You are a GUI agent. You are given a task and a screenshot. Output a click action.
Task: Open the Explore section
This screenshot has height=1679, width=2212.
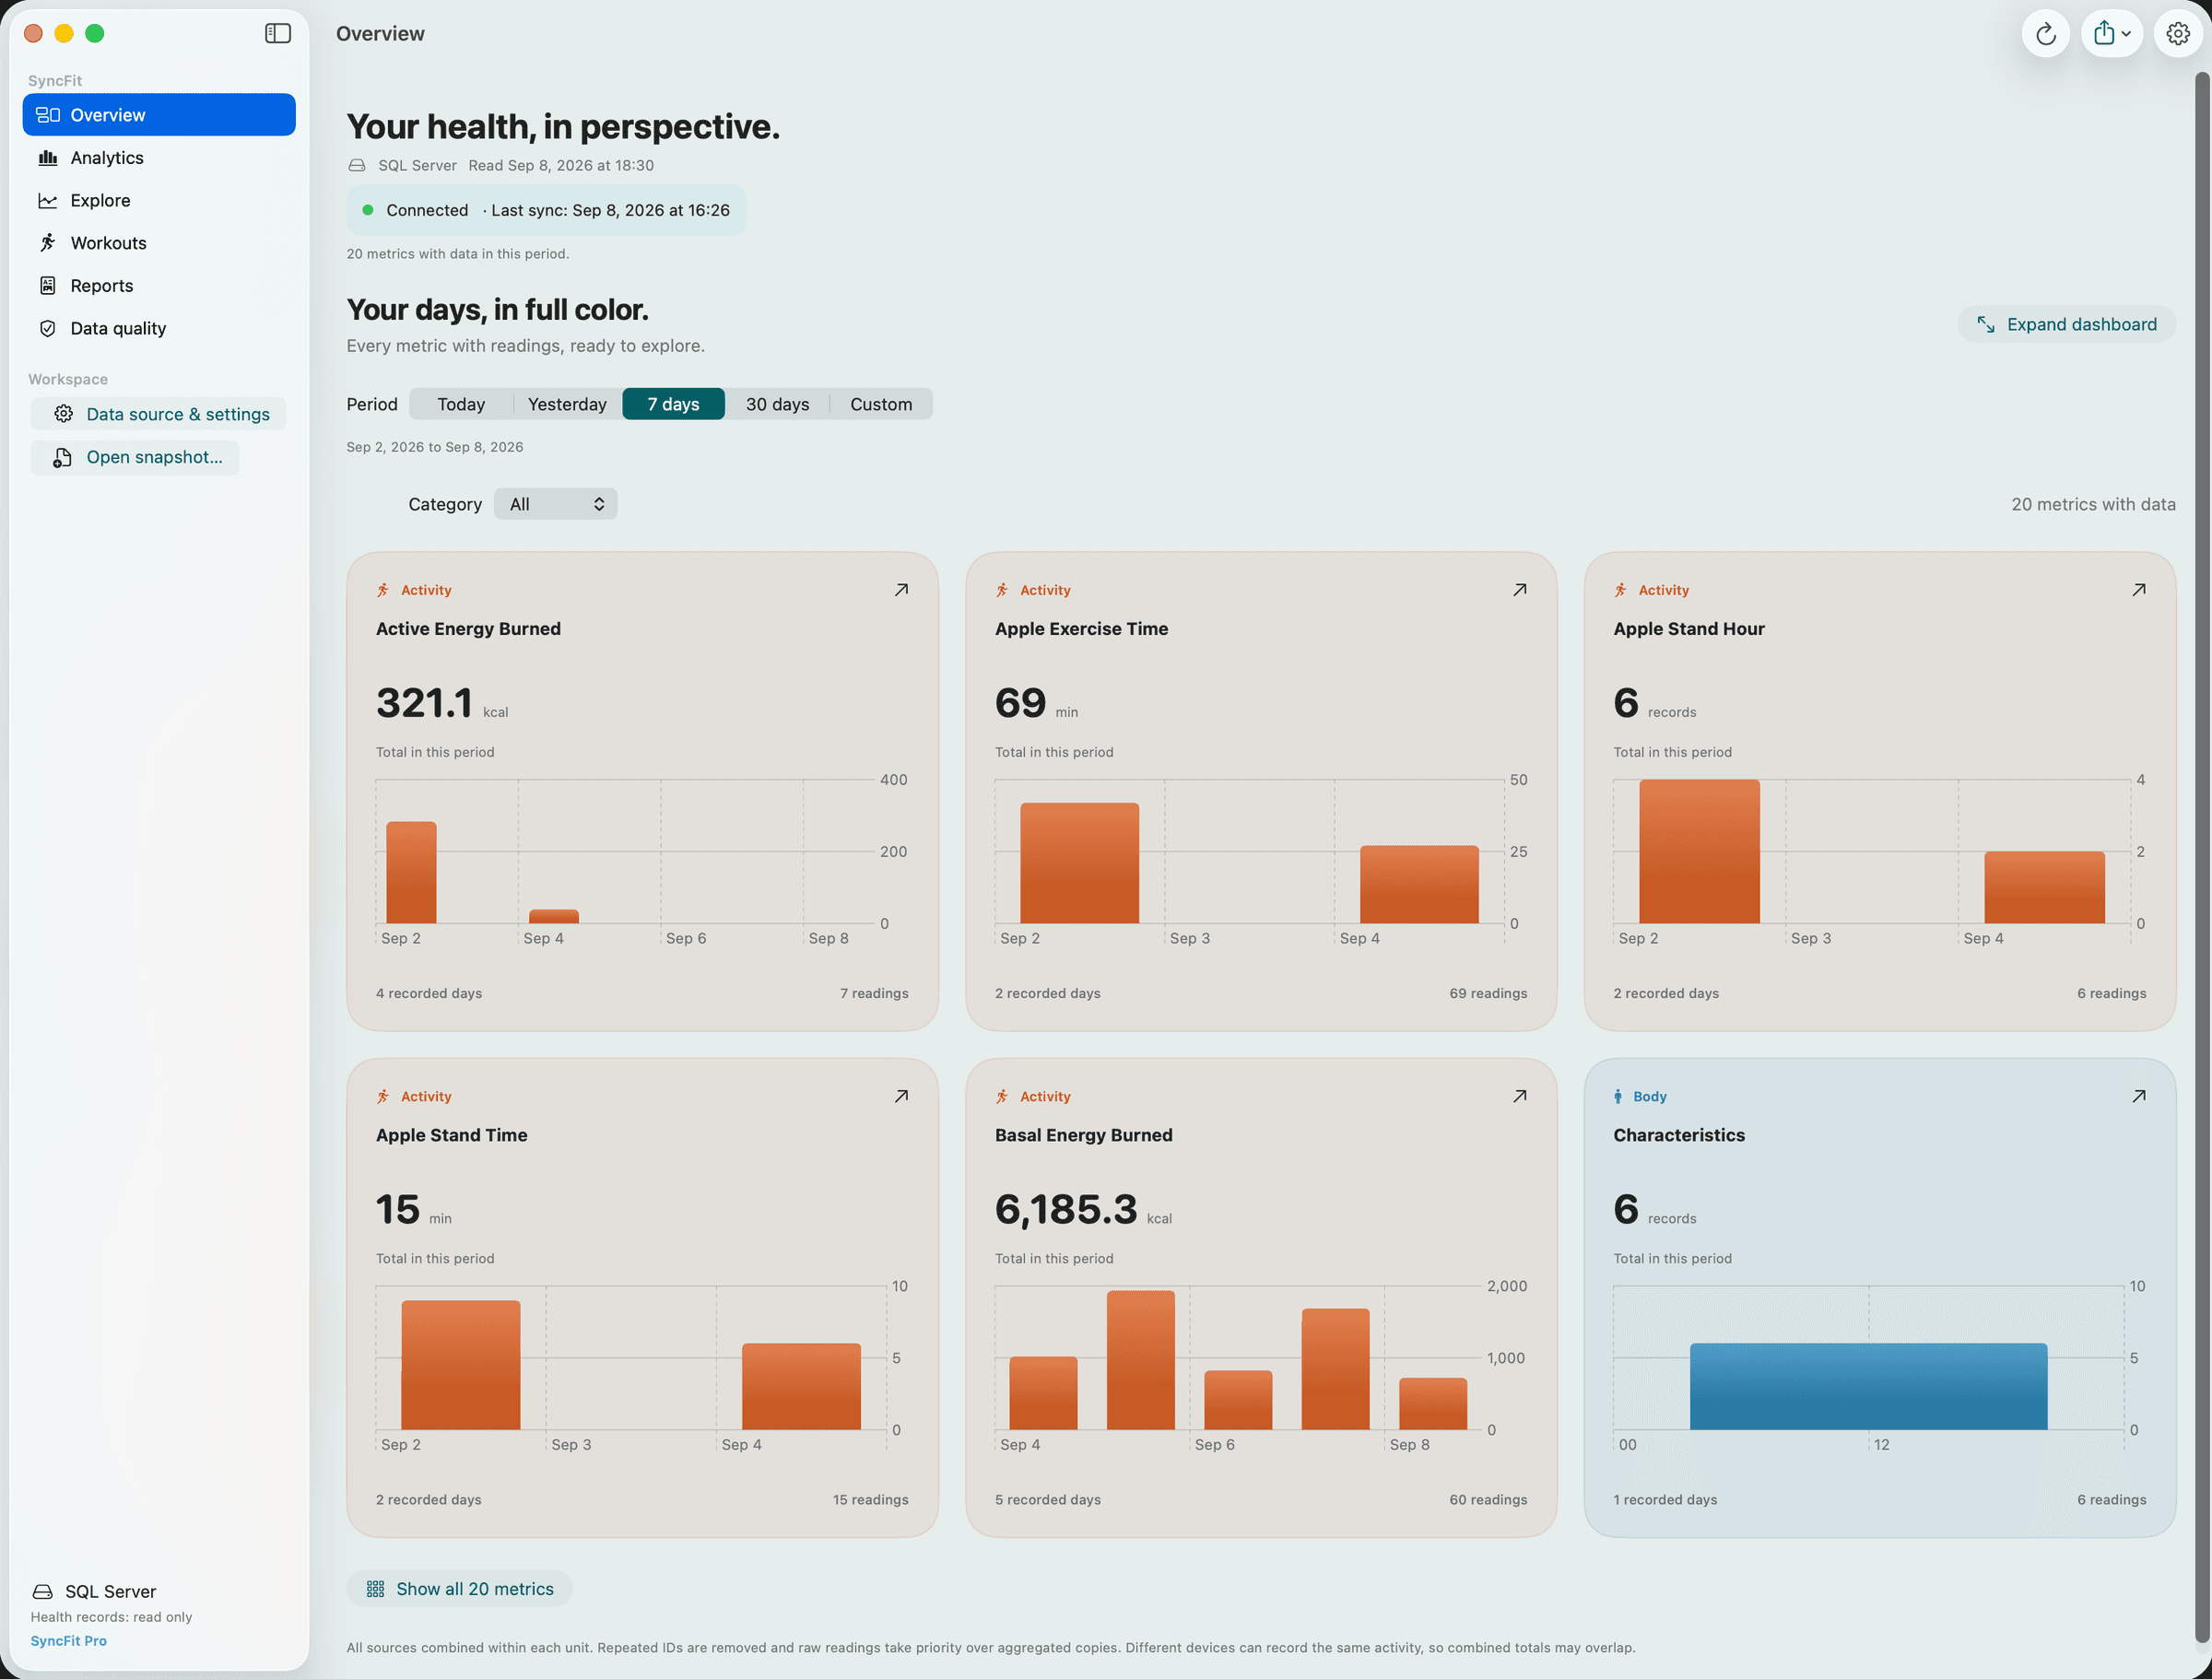click(159, 200)
